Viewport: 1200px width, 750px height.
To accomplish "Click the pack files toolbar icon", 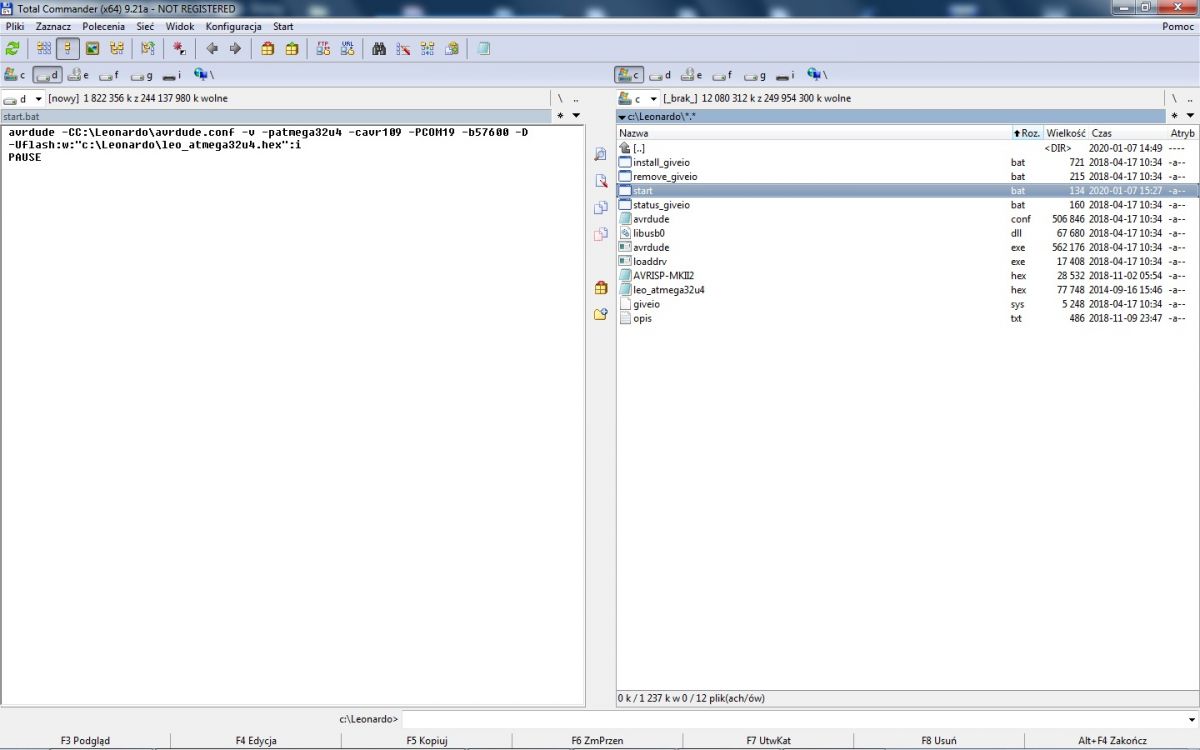I will 267,48.
